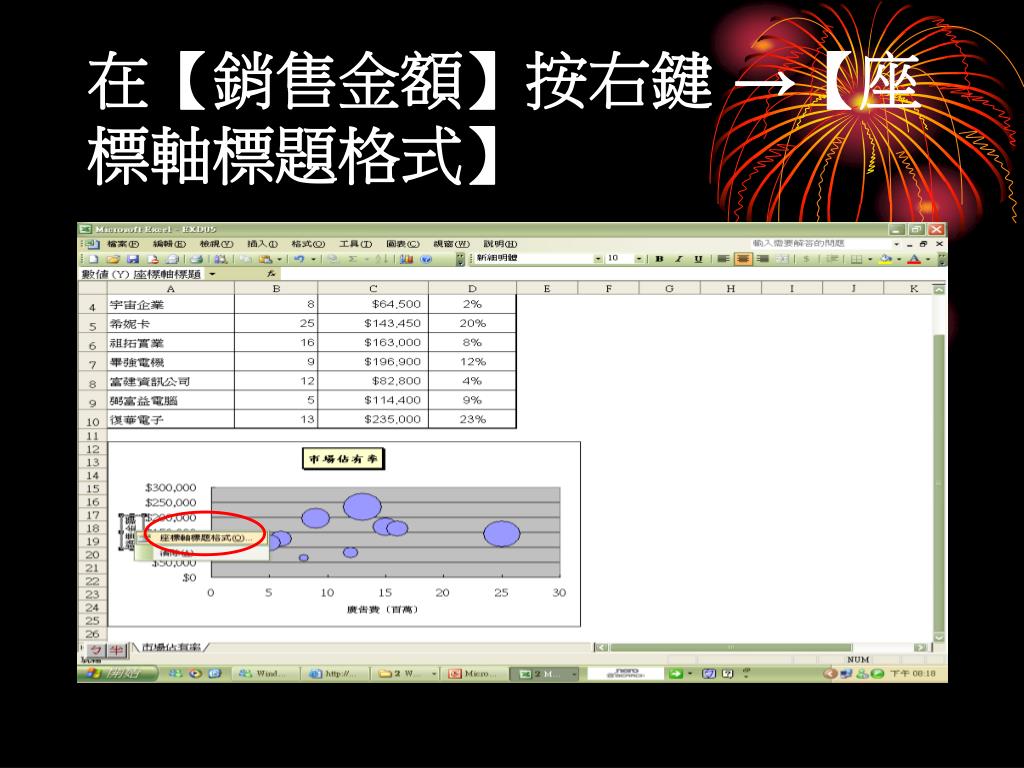The height and width of the screenshot is (768, 1024).
Task: Toggle Align Right
Action: click(x=762, y=259)
